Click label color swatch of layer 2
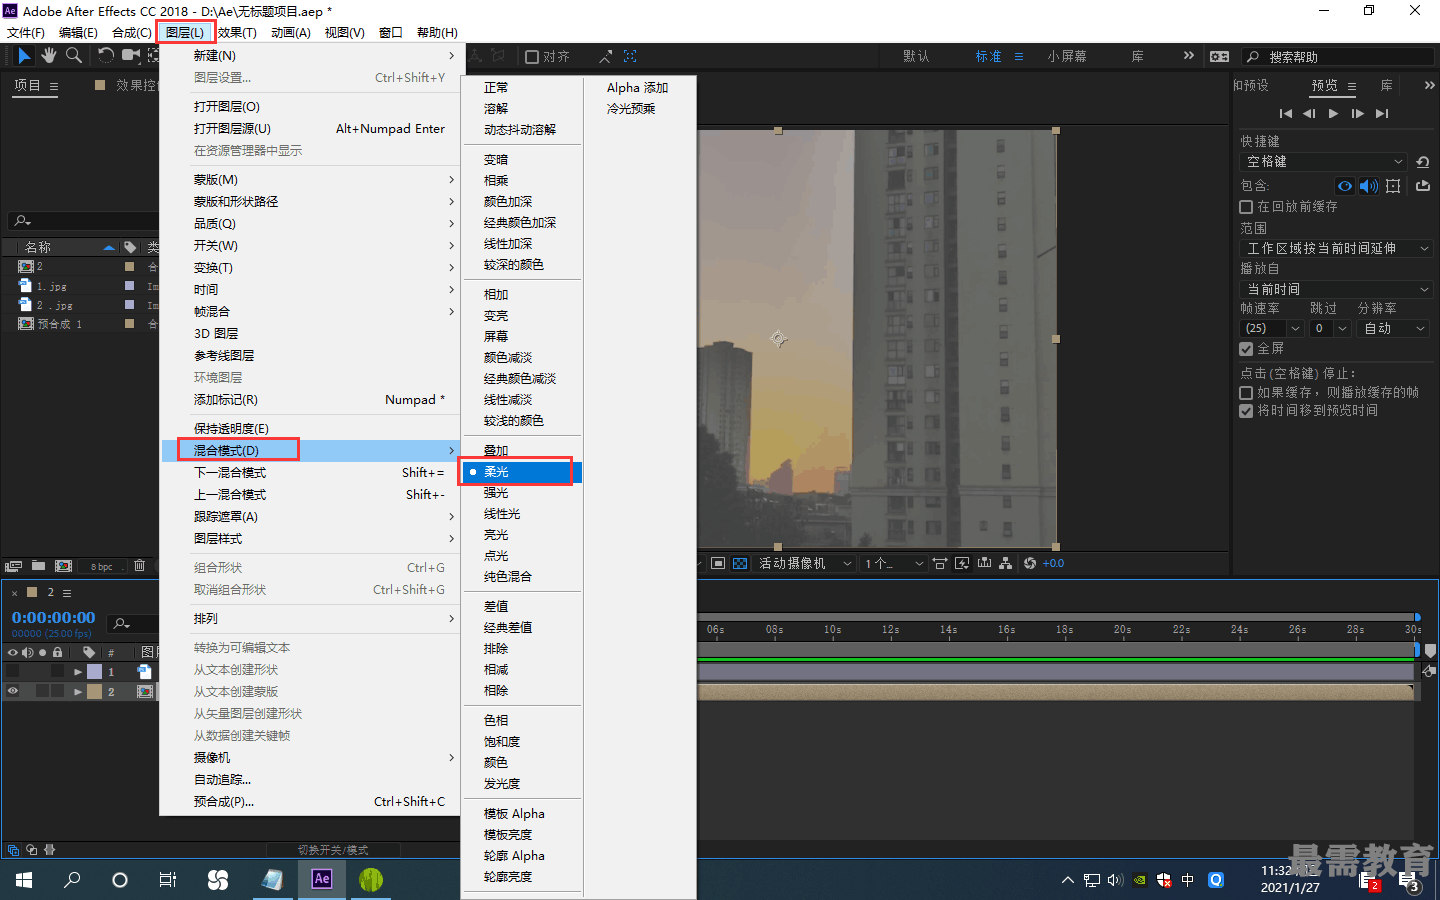 coord(94,692)
